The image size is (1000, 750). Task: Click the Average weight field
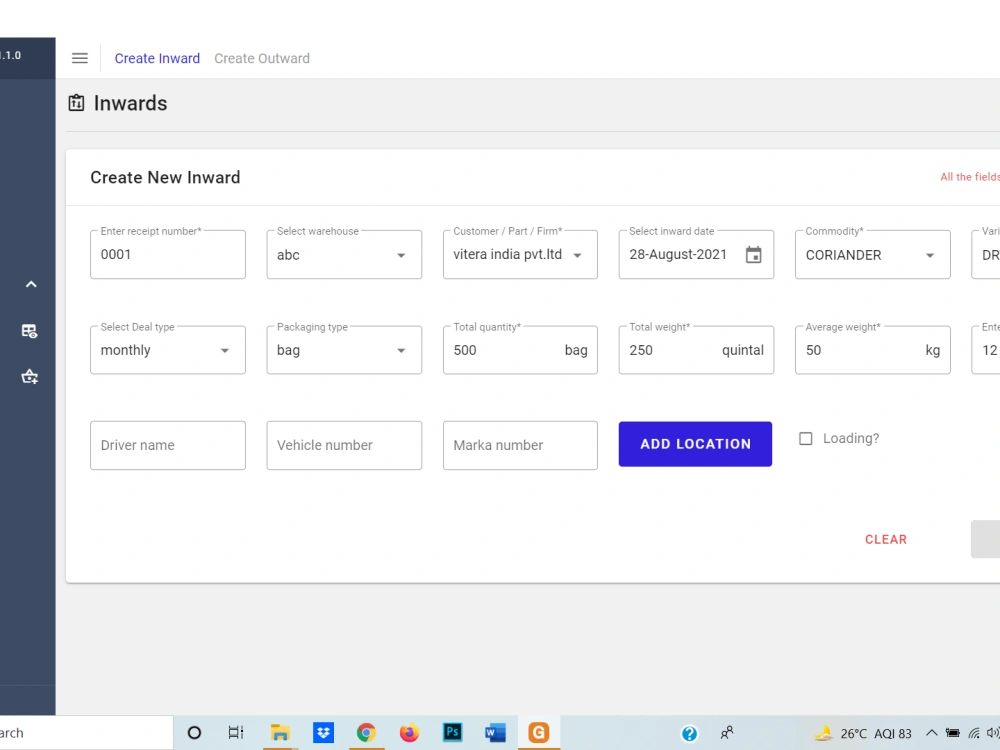pos(872,350)
